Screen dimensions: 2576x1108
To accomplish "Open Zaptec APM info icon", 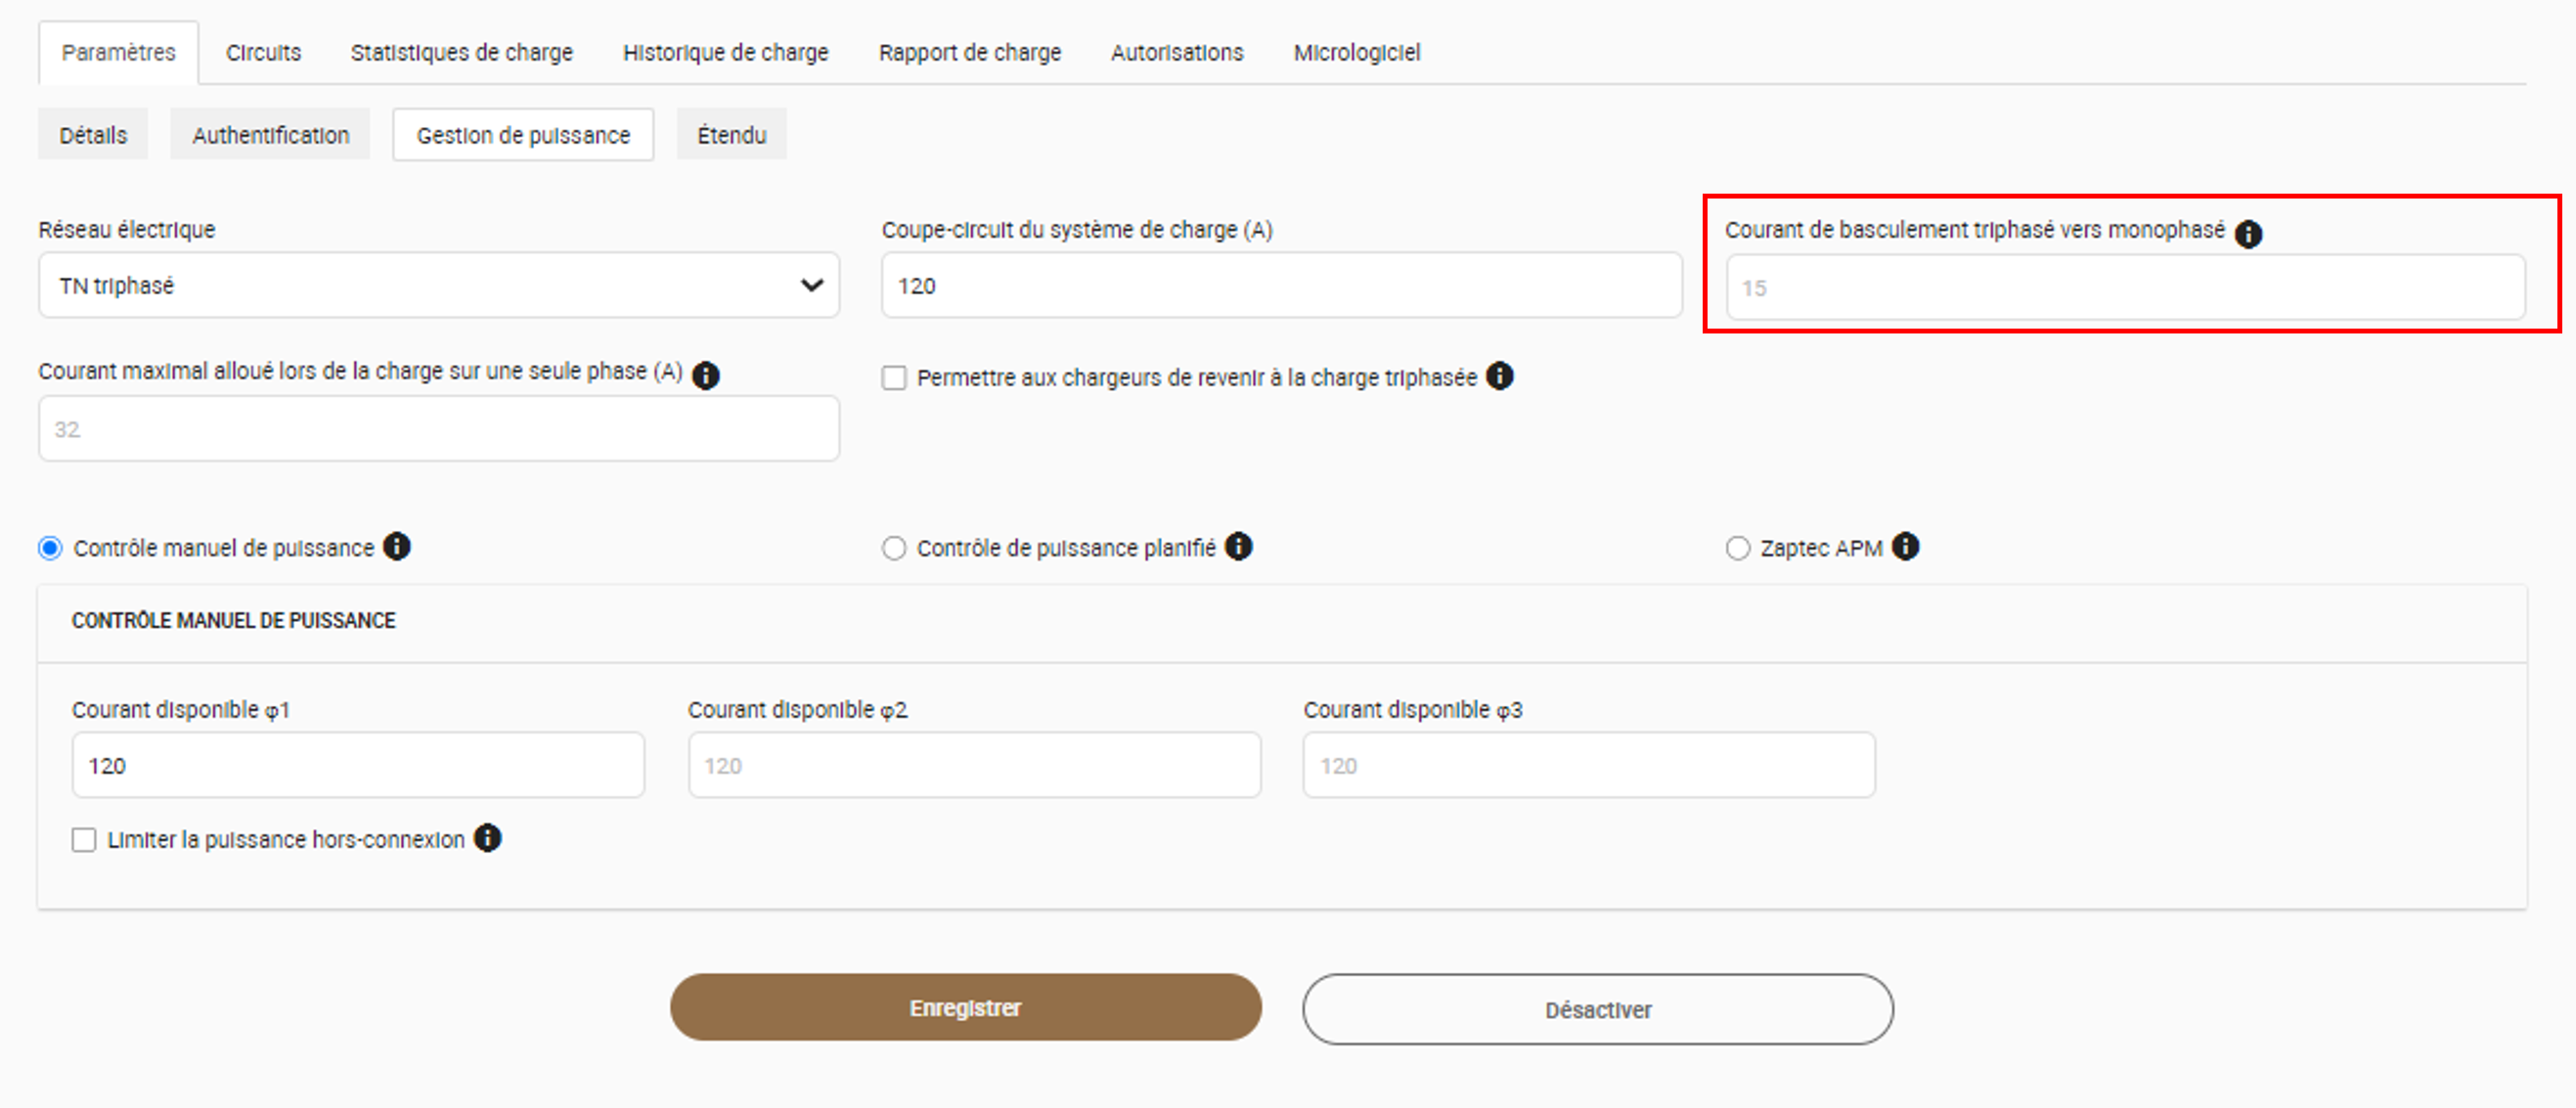I will tap(1906, 546).
